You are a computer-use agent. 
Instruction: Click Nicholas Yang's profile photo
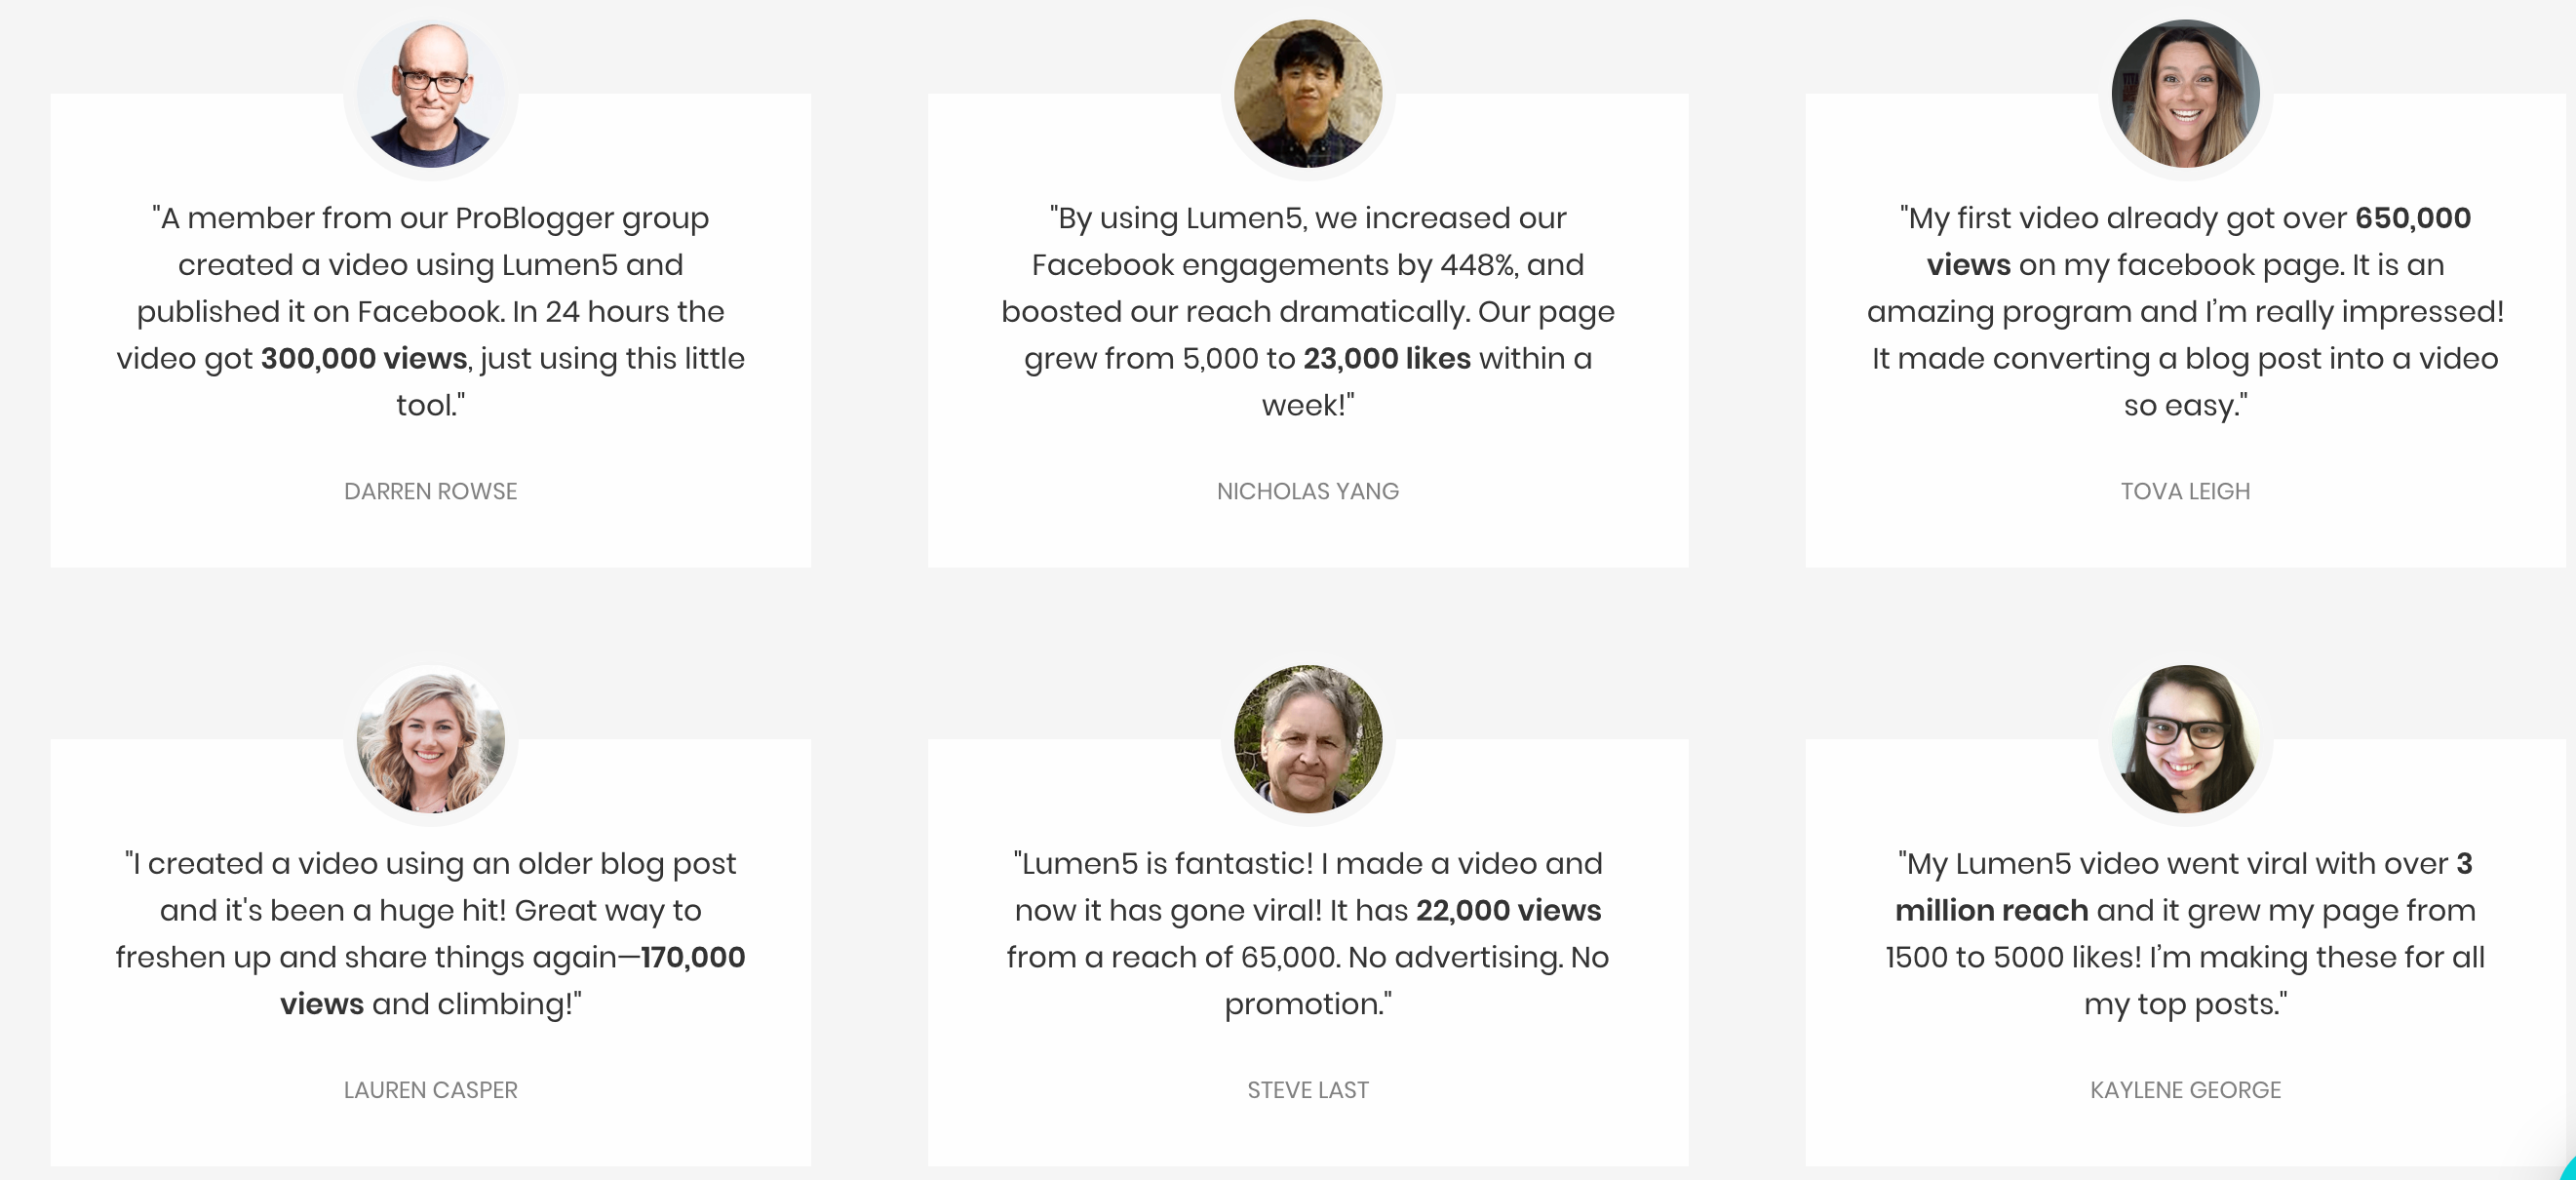[1308, 94]
